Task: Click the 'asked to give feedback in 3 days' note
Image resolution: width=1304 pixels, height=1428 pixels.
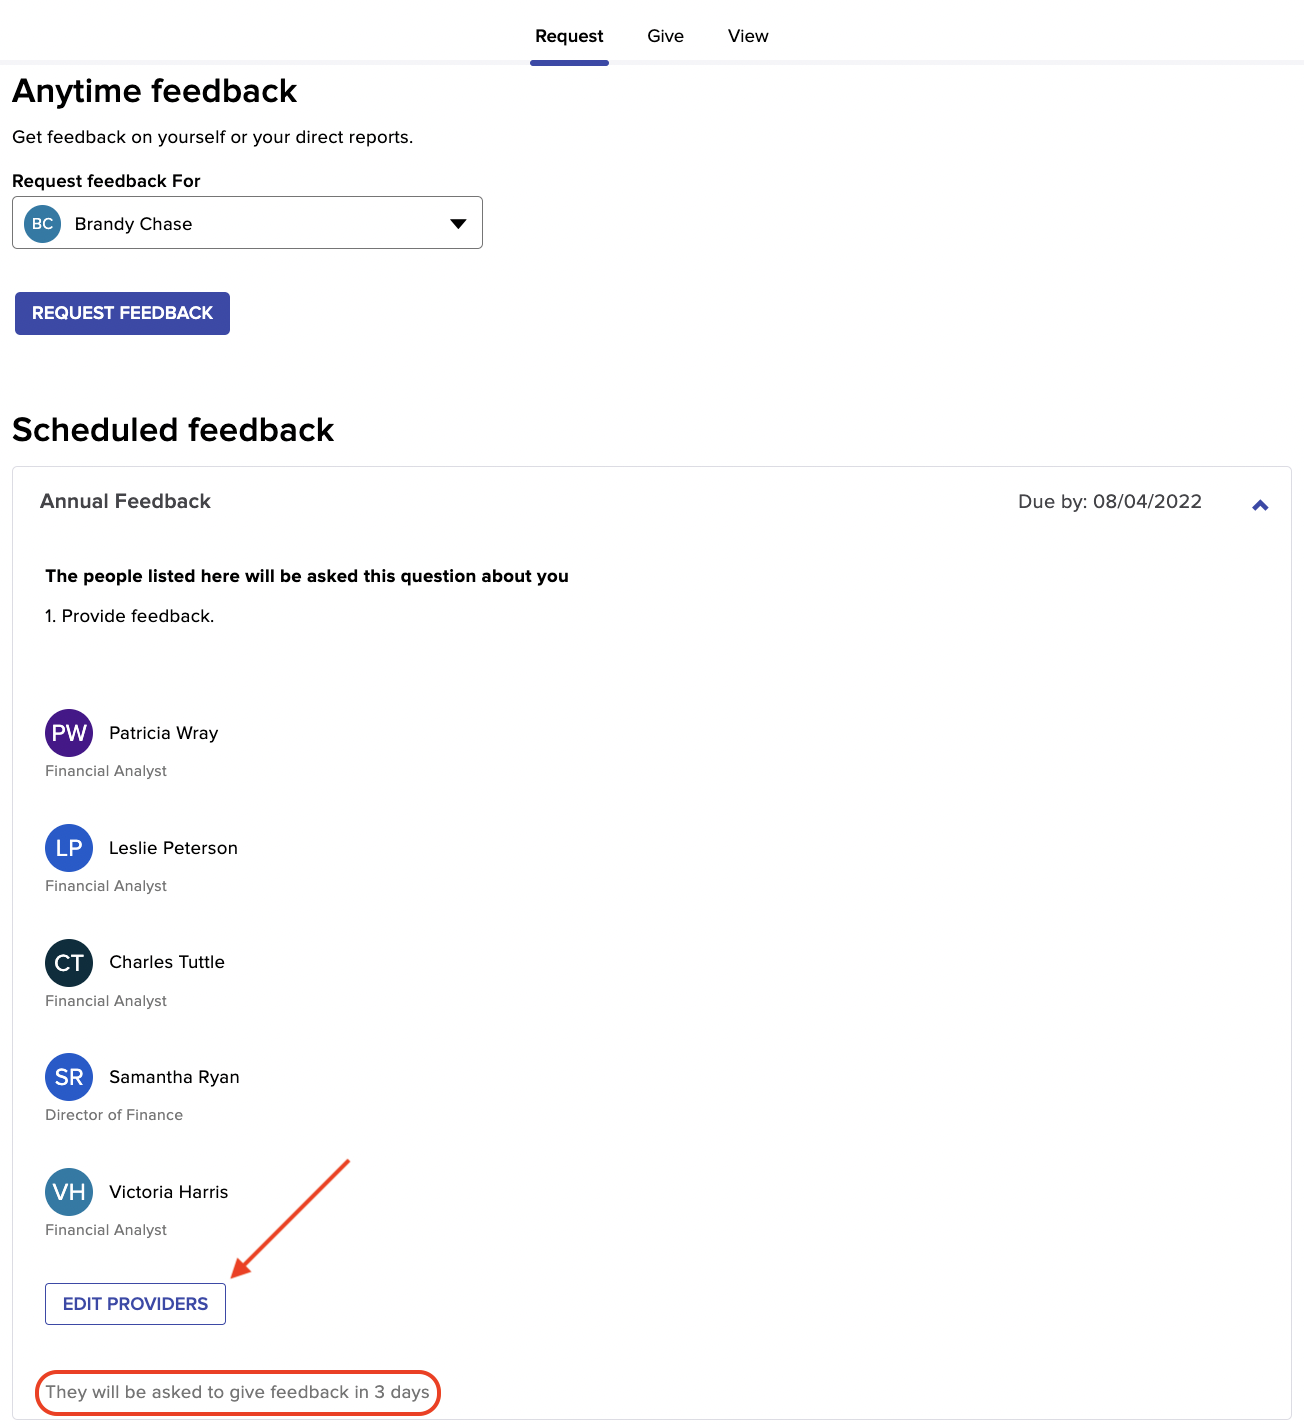Action: 237,1392
